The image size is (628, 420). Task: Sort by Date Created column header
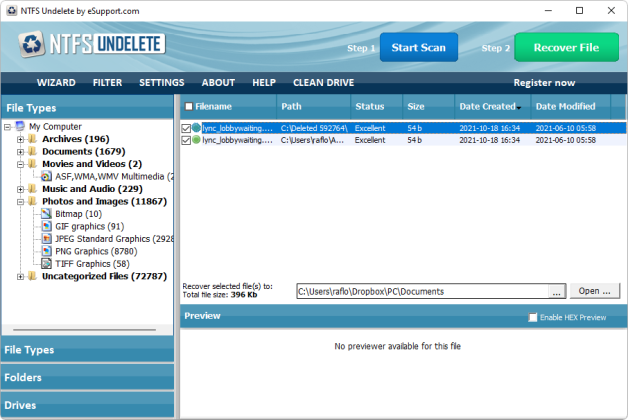tap(492, 107)
